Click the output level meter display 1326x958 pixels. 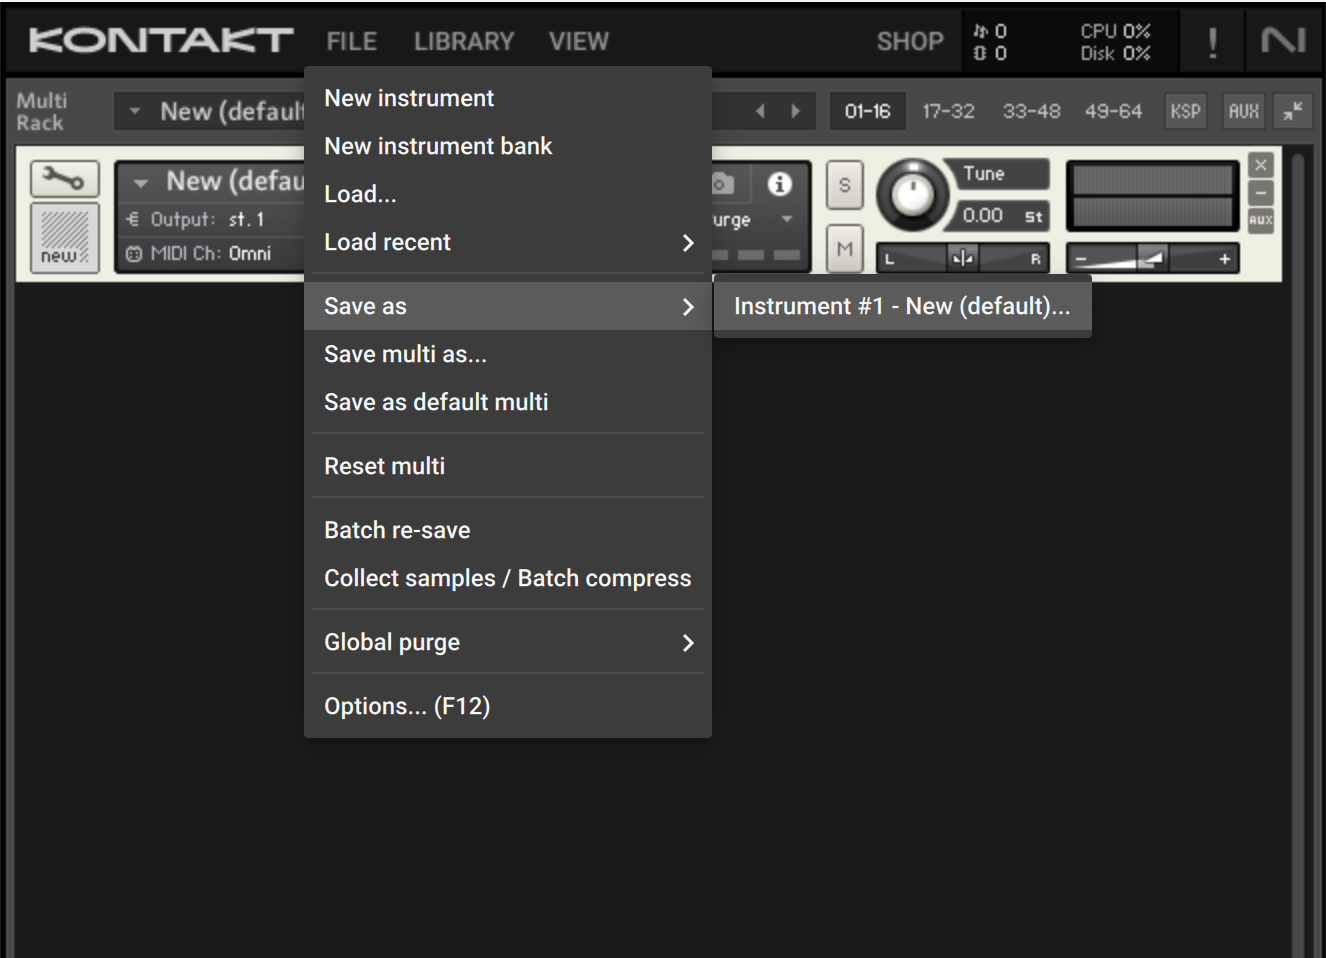click(1152, 196)
